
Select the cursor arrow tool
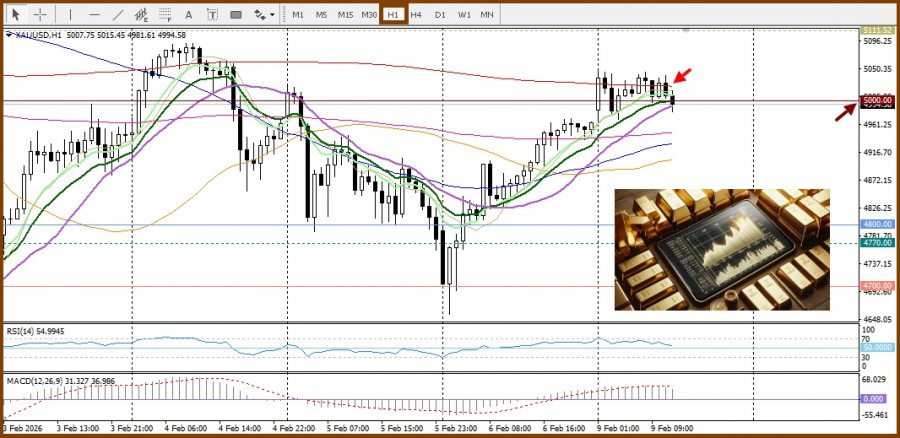[x=15, y=14]
